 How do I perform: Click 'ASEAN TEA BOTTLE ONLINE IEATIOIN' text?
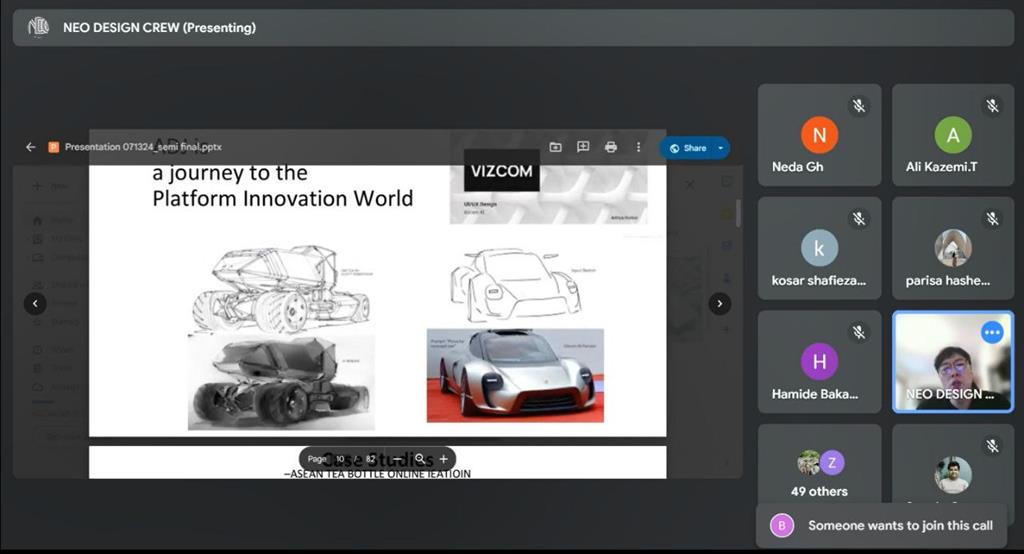tap(377, 474)
